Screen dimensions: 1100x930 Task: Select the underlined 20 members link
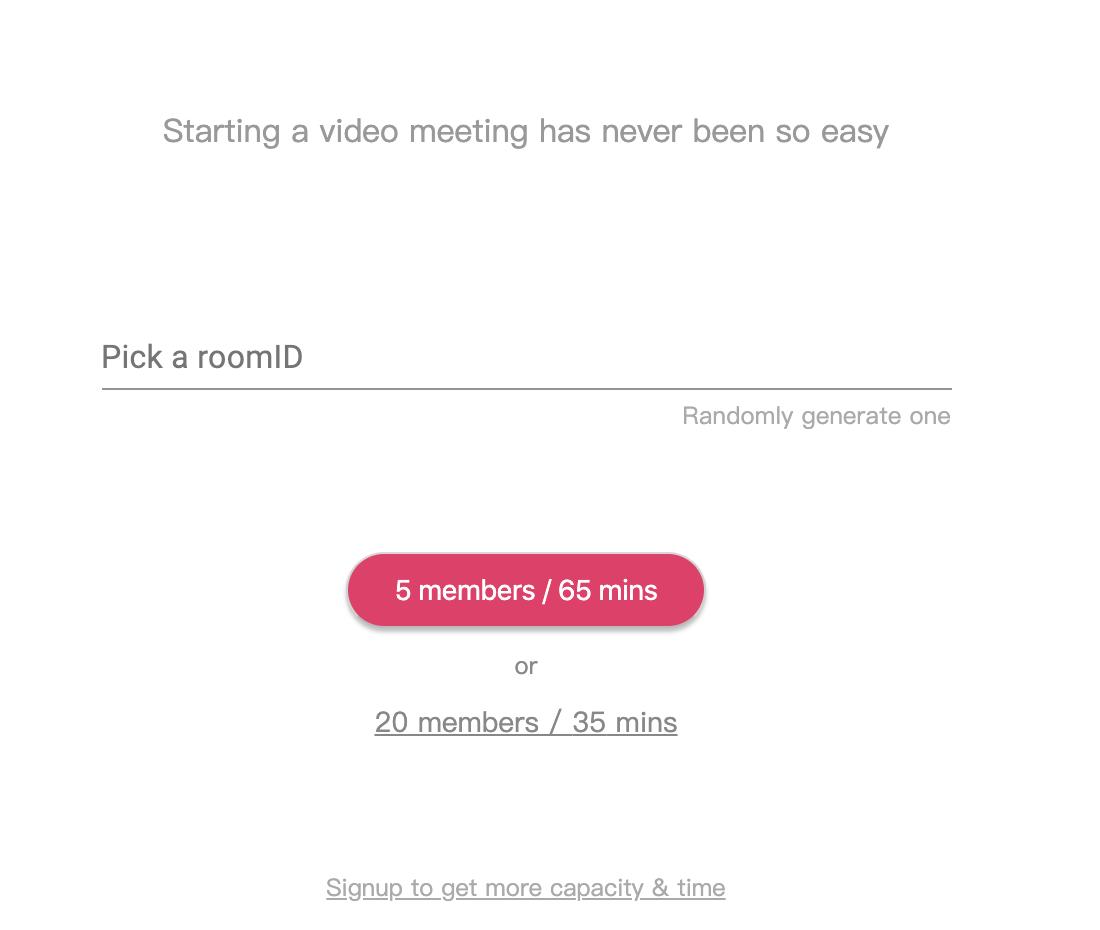(456, 722)
